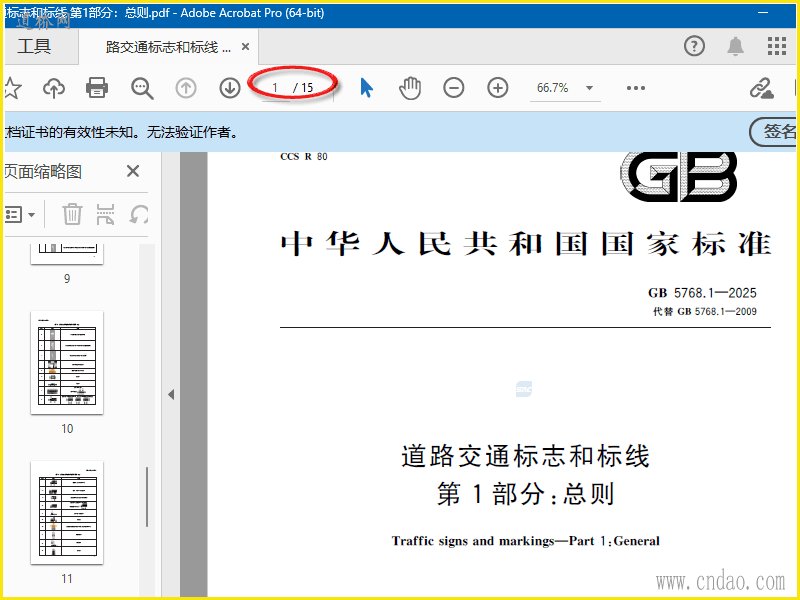Image resolution: width=800 pixels, height=600 pixels.
Task: Zoom out with the minus icon
Action: (454, 88)
